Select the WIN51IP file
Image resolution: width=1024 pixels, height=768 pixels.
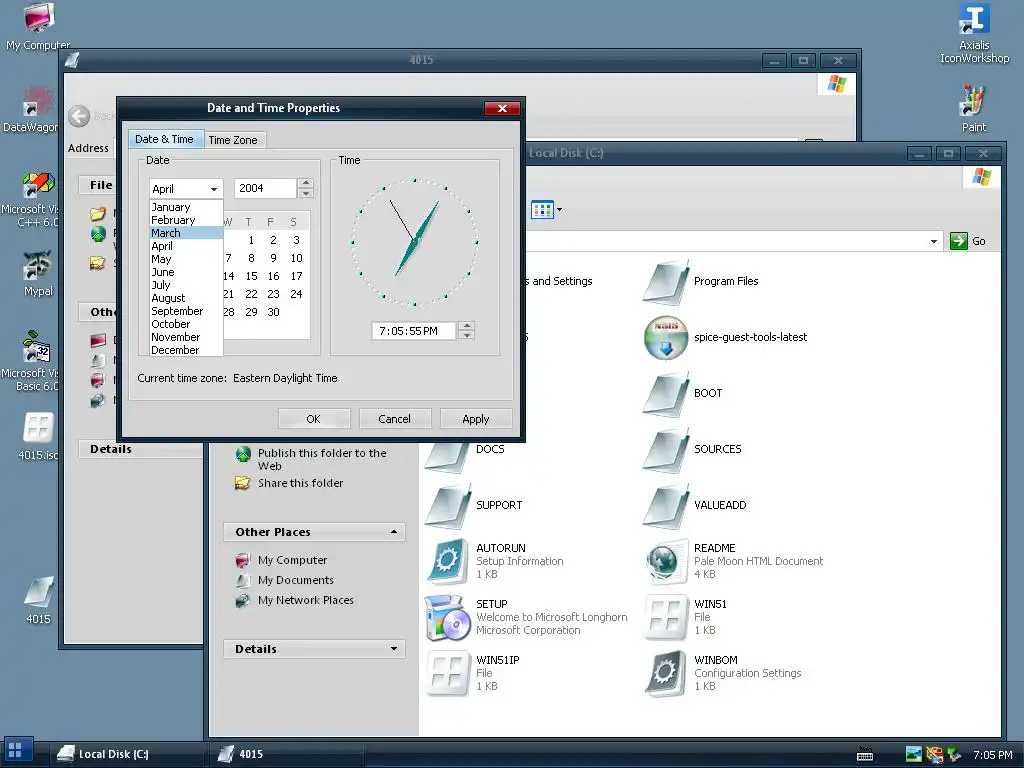473,673
